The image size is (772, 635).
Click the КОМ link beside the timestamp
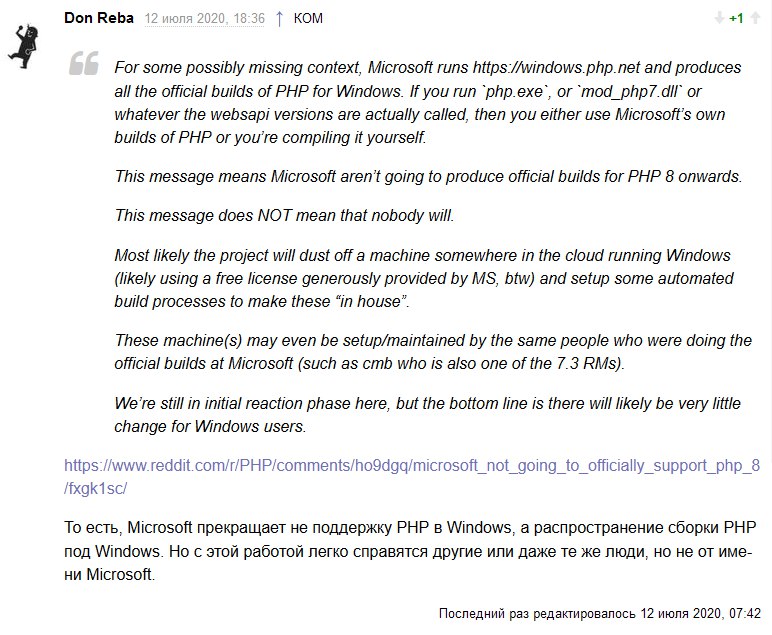coord(308,19)
